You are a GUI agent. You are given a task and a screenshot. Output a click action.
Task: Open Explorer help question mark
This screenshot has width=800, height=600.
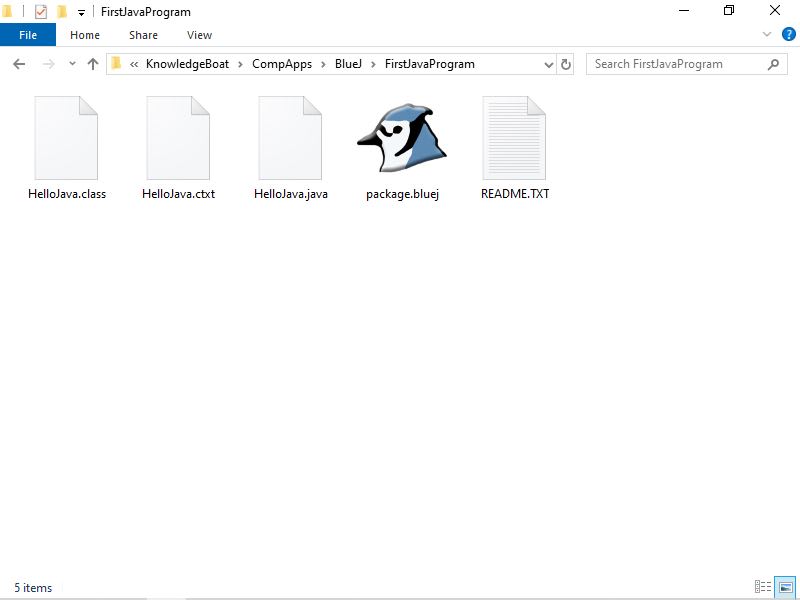[789, 35]
